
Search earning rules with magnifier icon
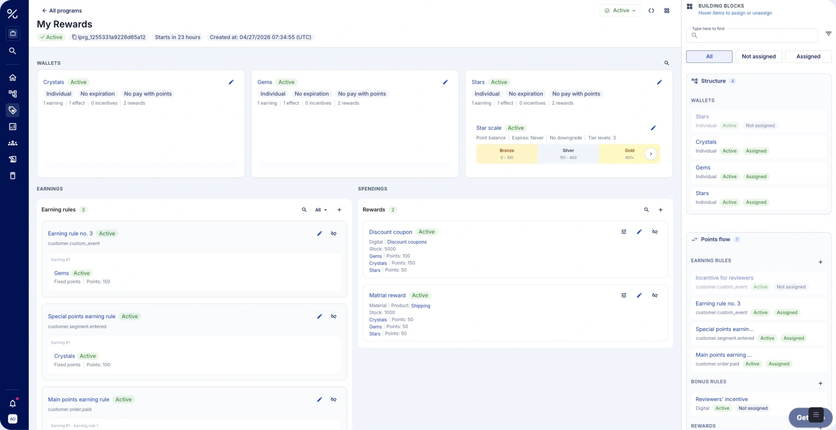coord(304,210)
